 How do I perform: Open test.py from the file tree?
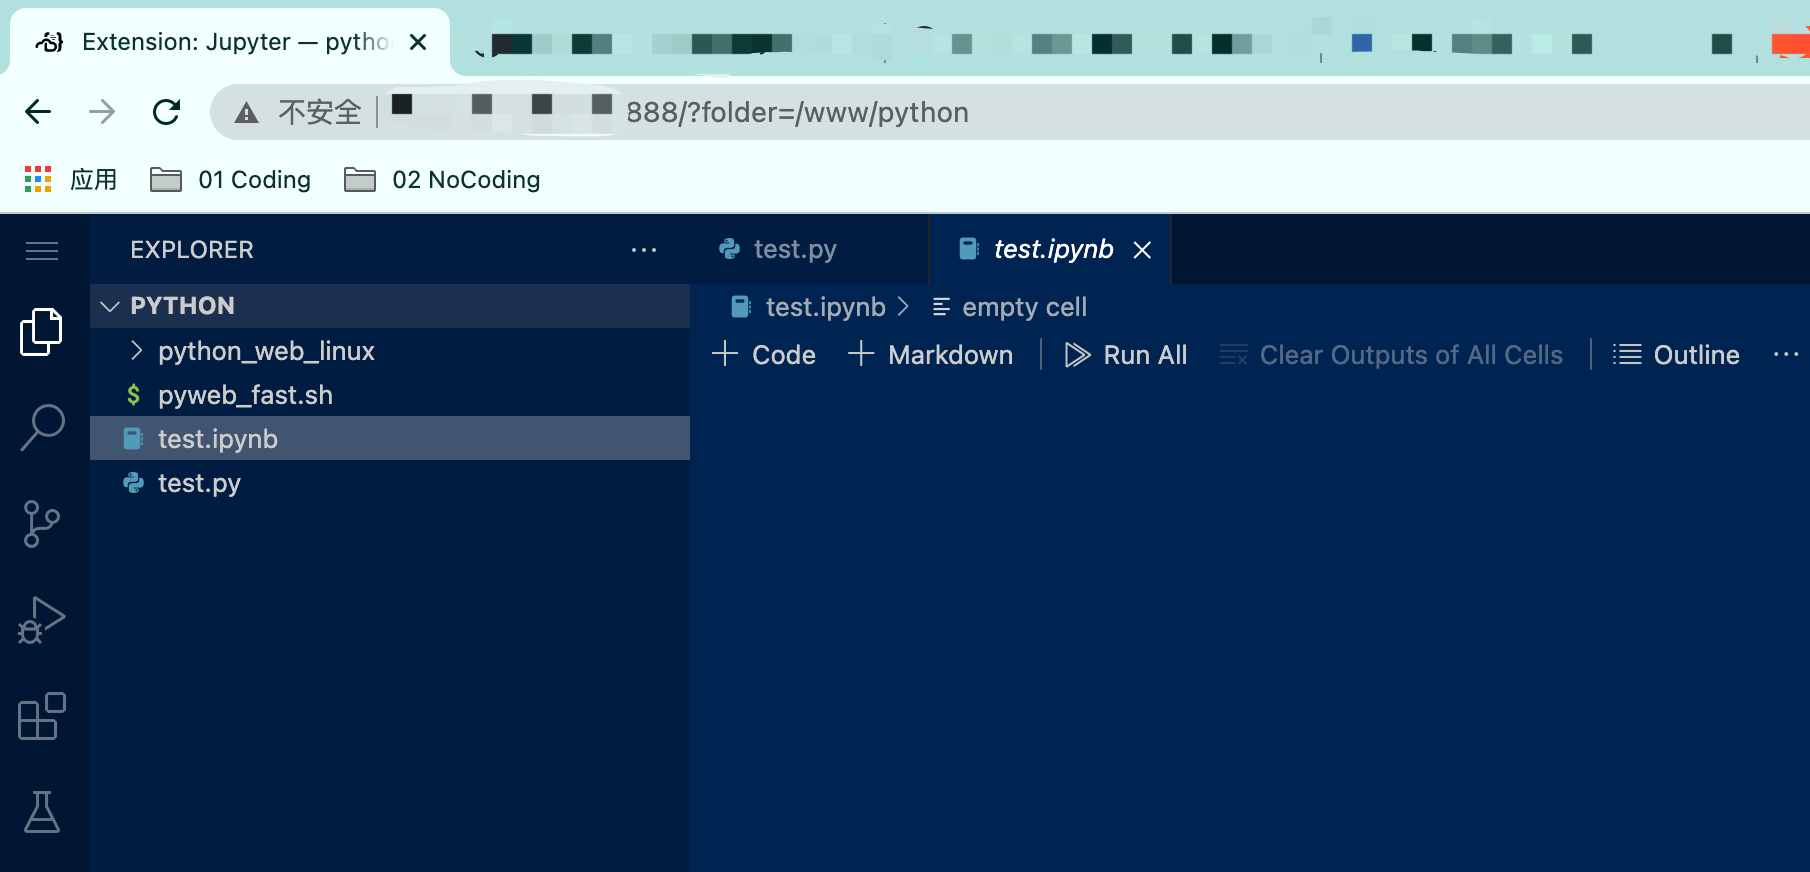point(390,483)
